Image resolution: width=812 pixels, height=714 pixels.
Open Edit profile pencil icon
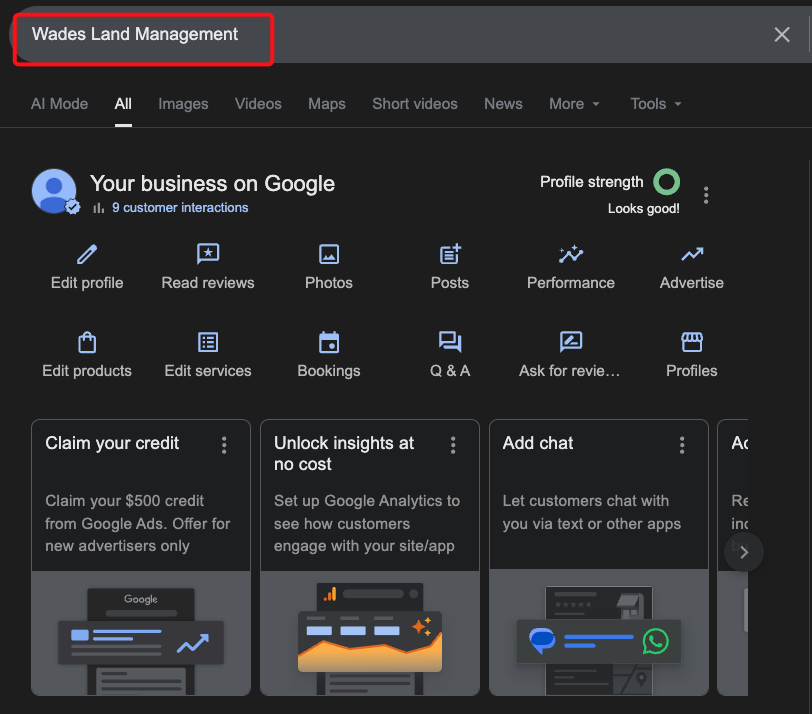point(87,255)
